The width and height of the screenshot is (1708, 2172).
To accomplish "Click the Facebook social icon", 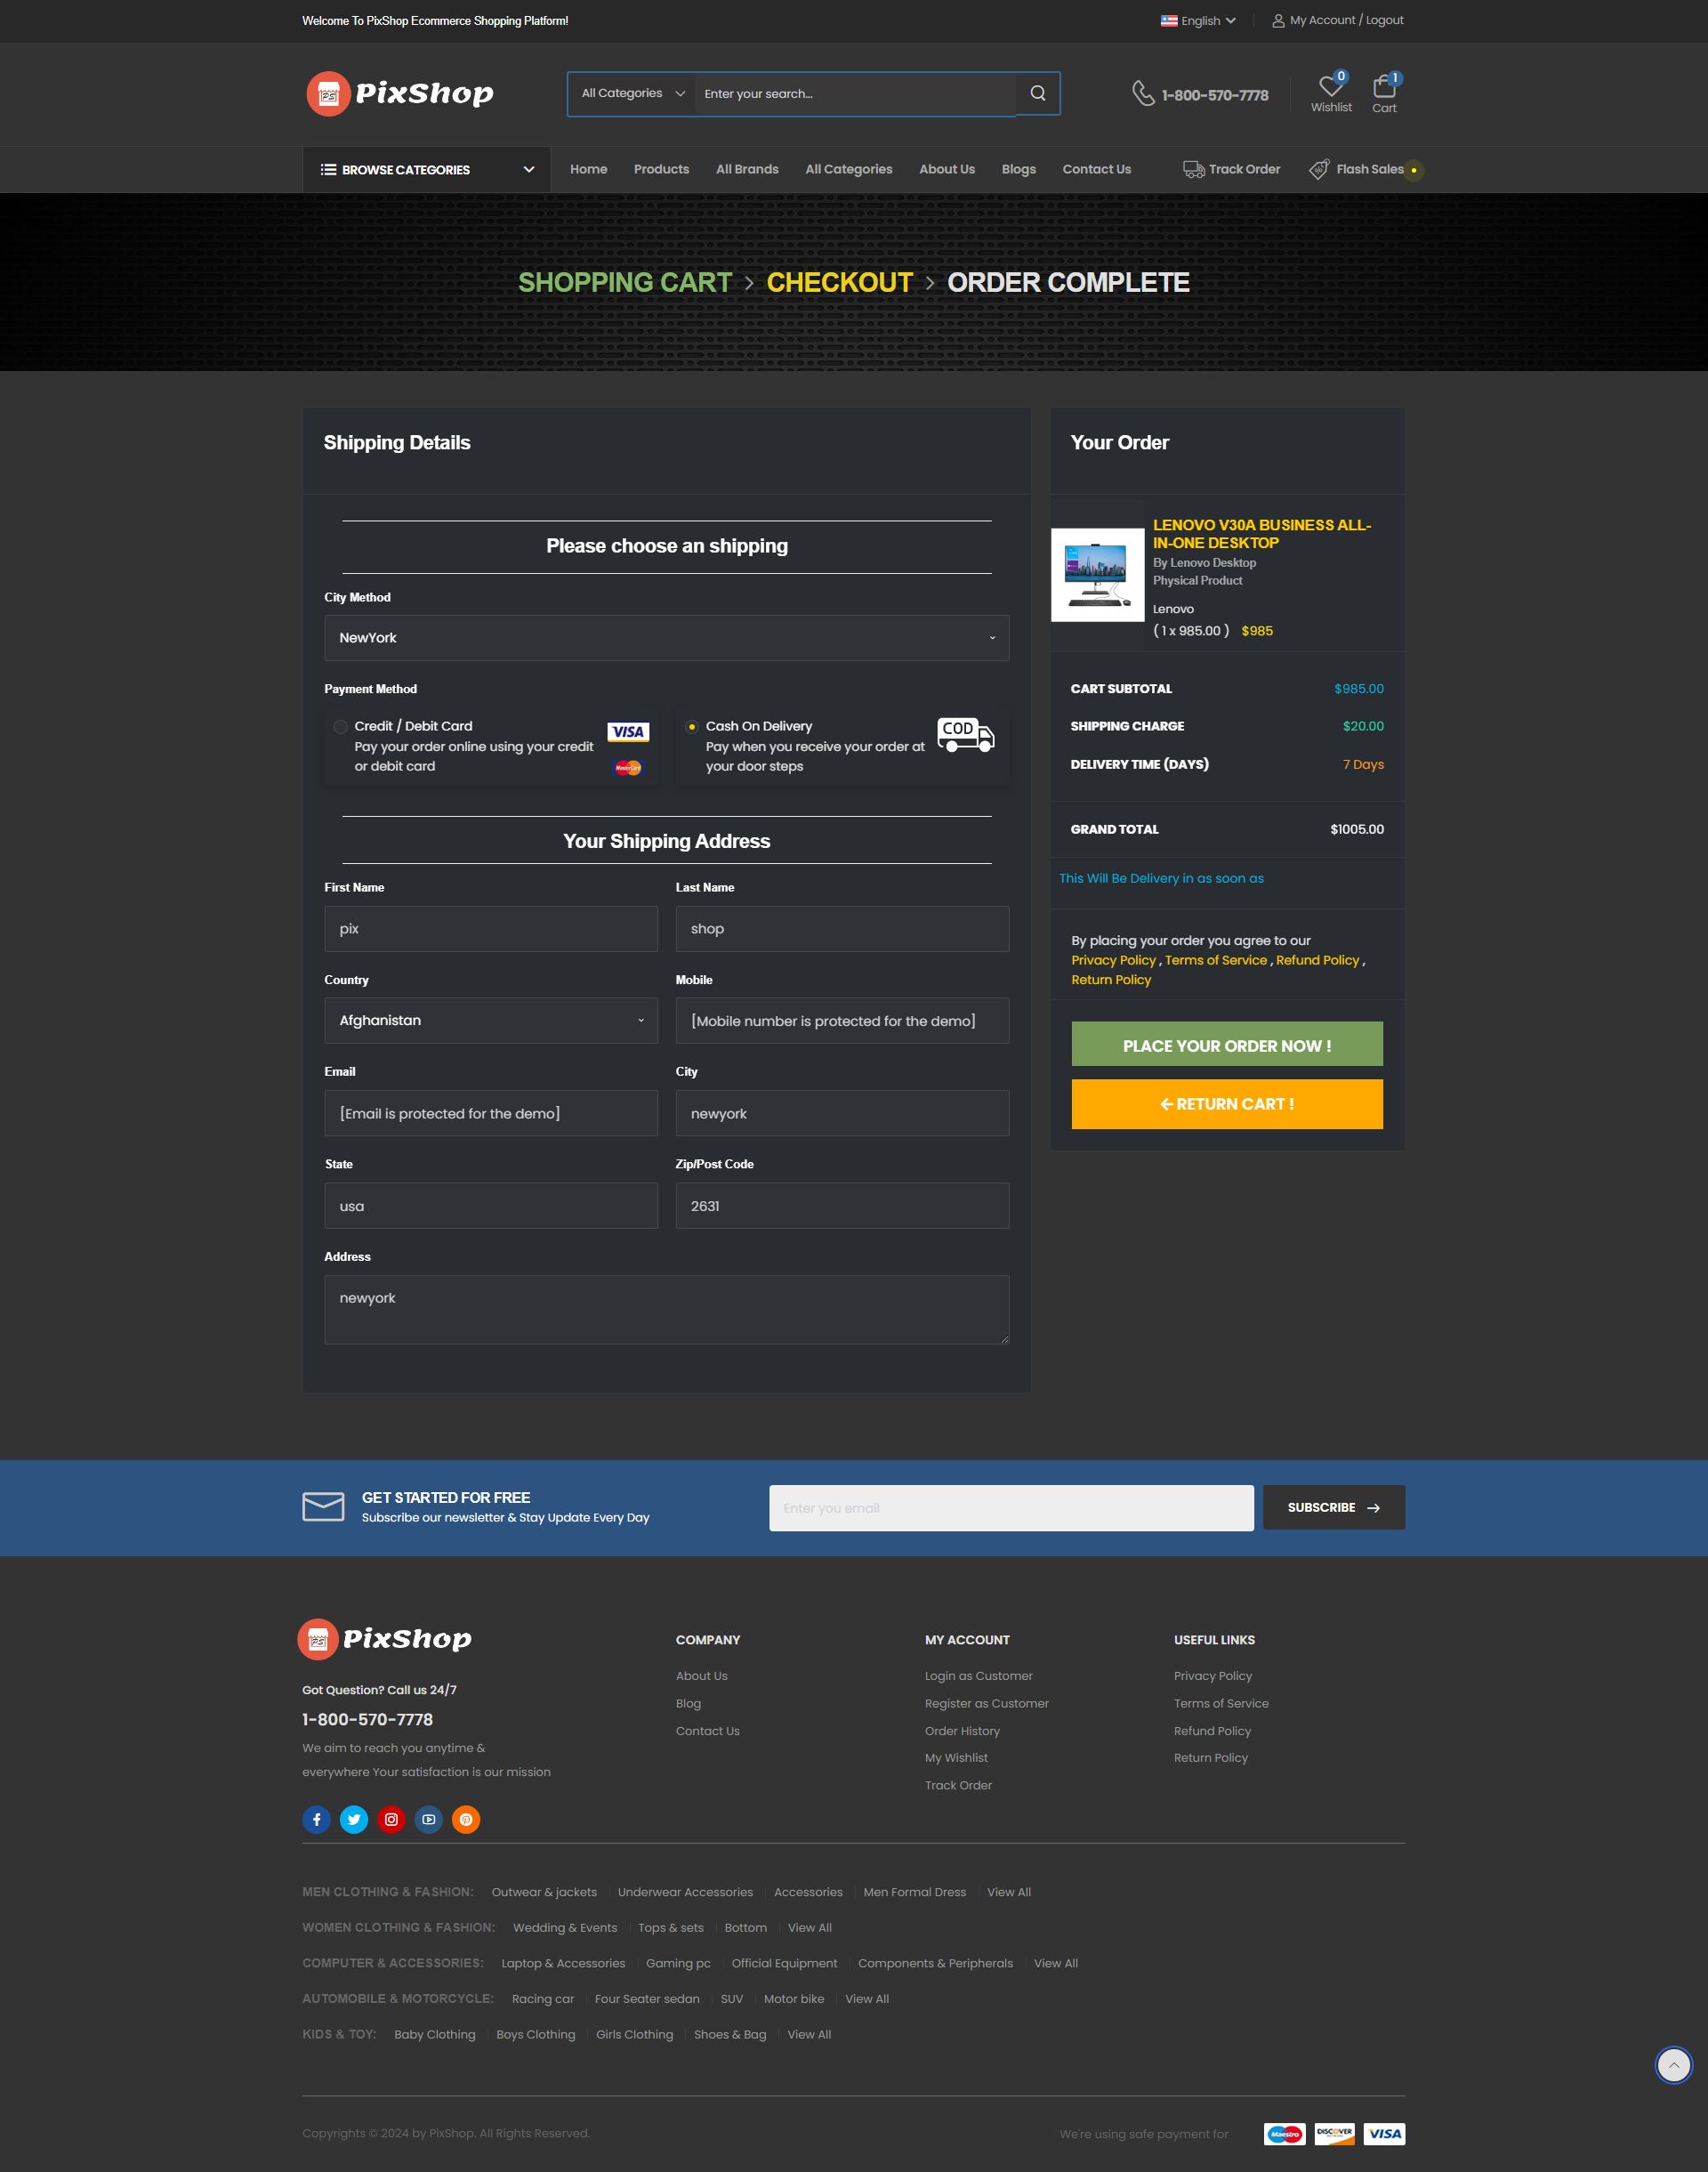I will coord(316,1819).
